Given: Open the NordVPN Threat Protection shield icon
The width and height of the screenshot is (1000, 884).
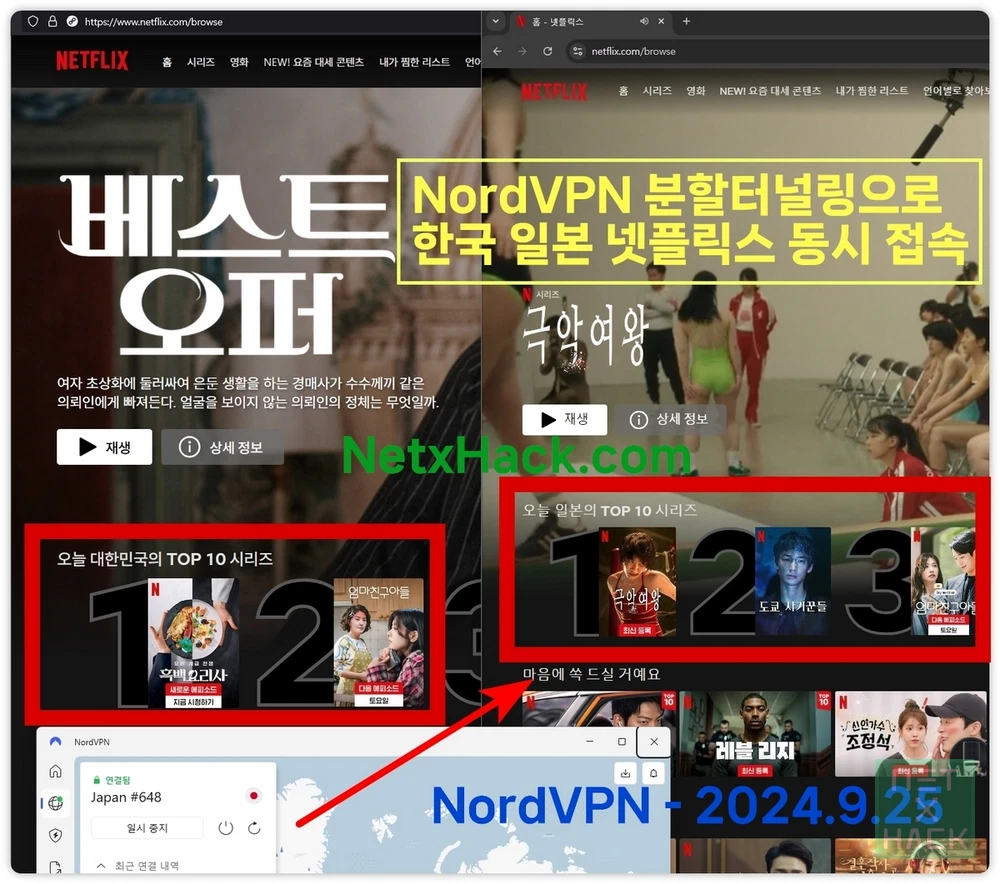Looking at the screenshot, I should [x=55, y=835].
